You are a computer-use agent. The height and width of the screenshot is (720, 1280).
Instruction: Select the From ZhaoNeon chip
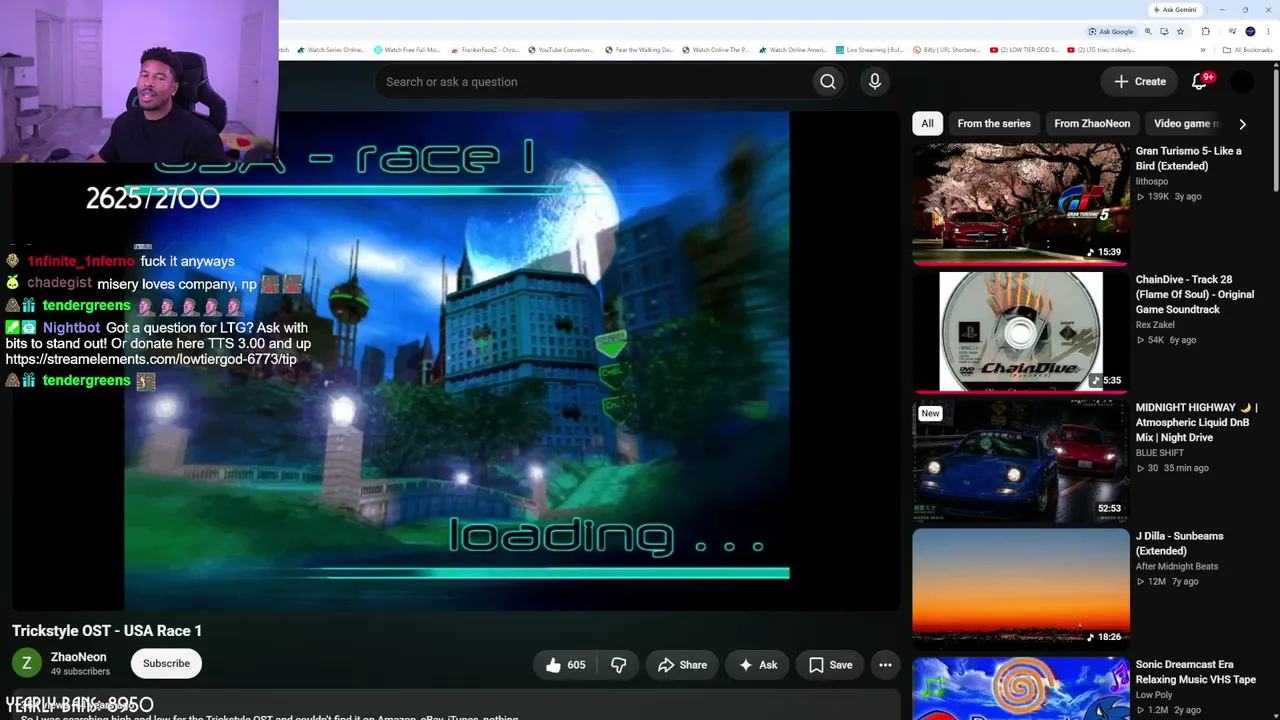tap(1092, 124)
